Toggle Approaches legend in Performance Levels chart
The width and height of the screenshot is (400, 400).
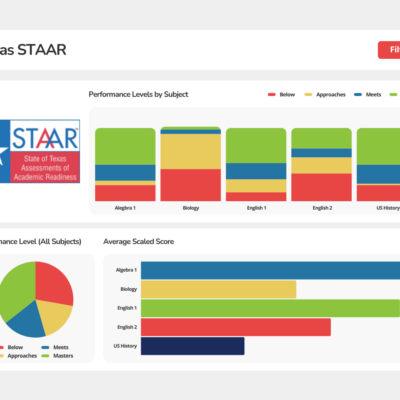[x=325, y=95]
